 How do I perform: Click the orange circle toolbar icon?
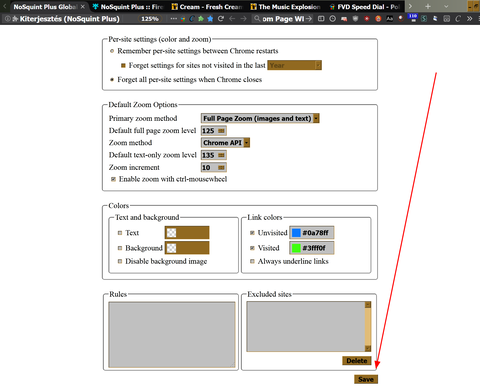point(378,19)
